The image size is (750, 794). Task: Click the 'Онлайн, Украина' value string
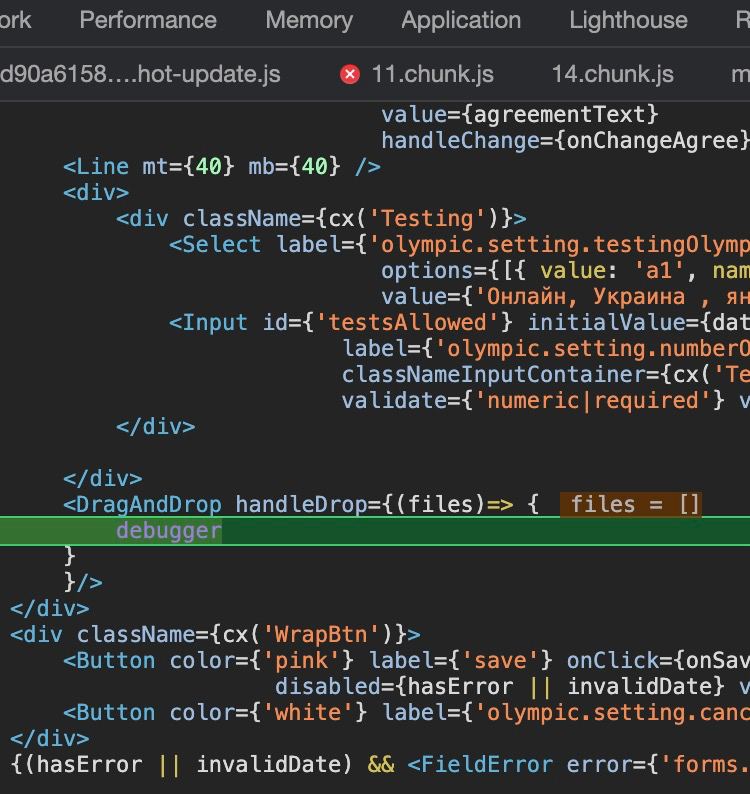coord(585,297)
